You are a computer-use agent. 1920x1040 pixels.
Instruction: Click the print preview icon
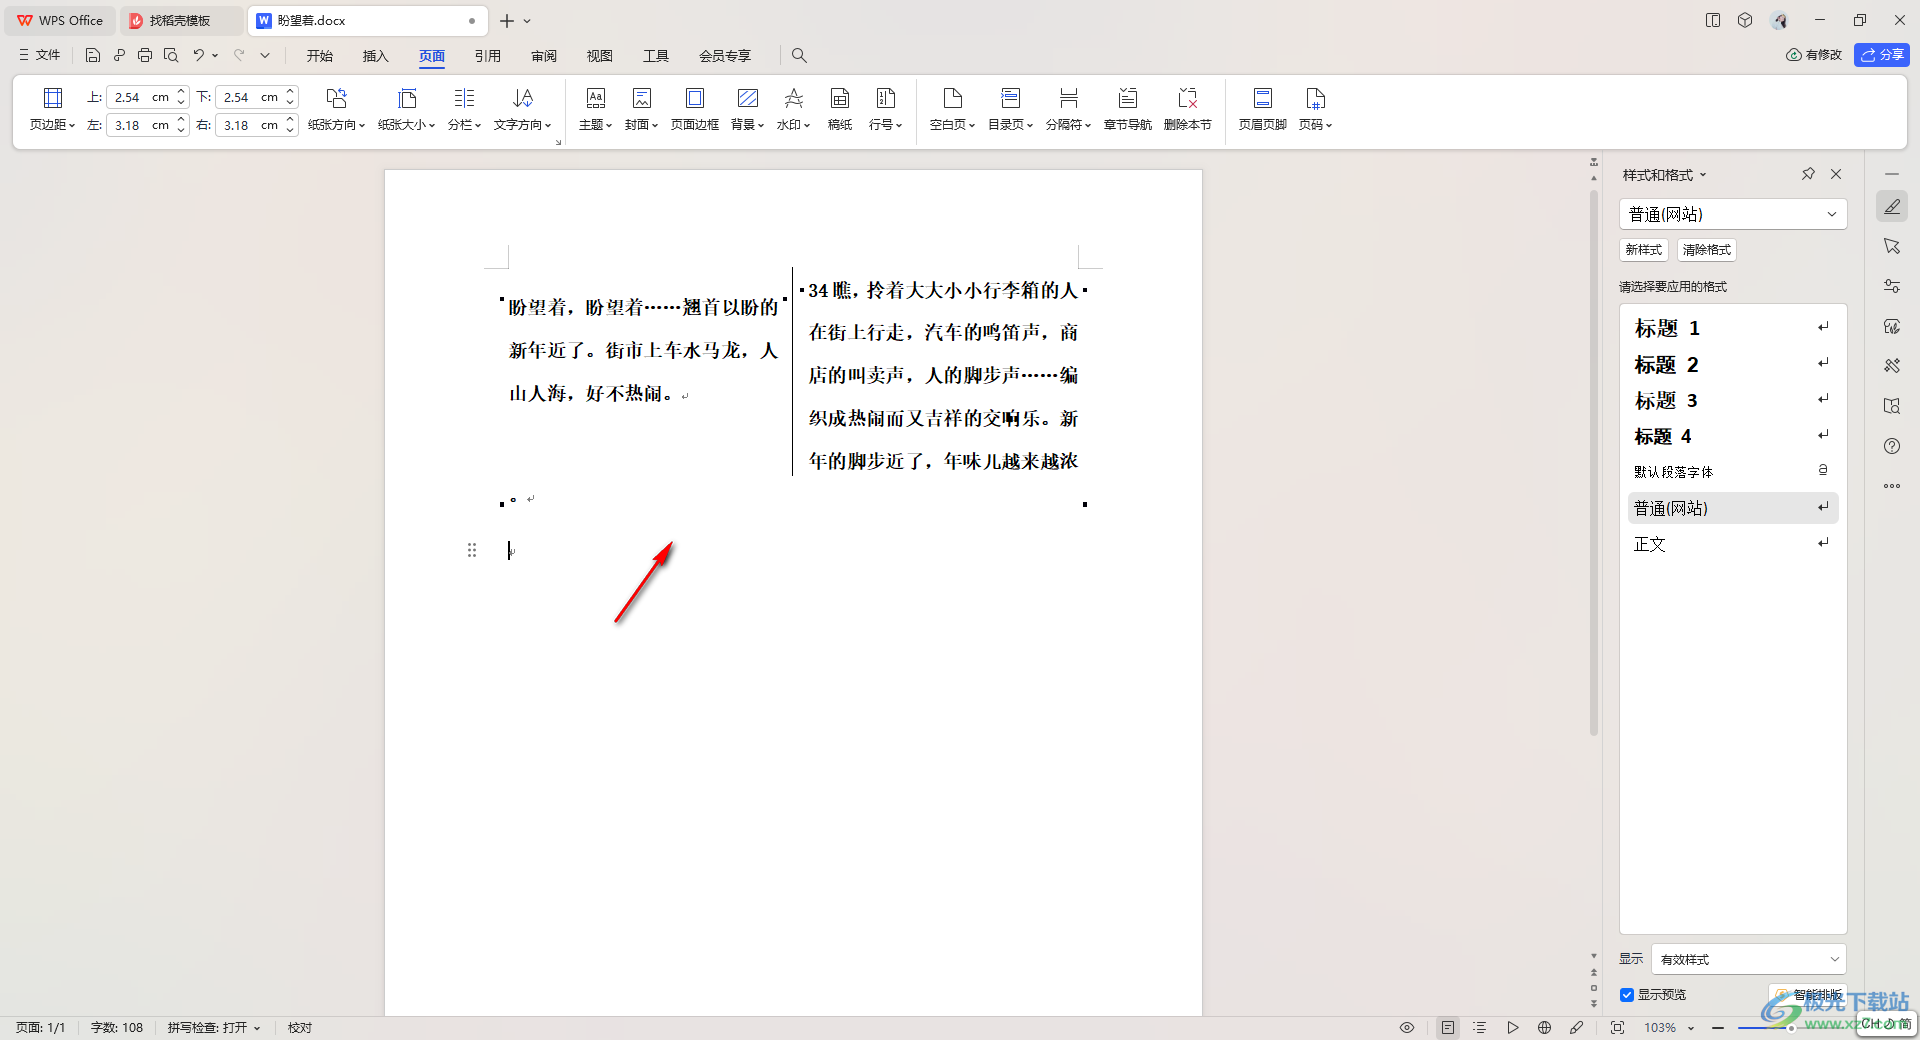[171, 55]
